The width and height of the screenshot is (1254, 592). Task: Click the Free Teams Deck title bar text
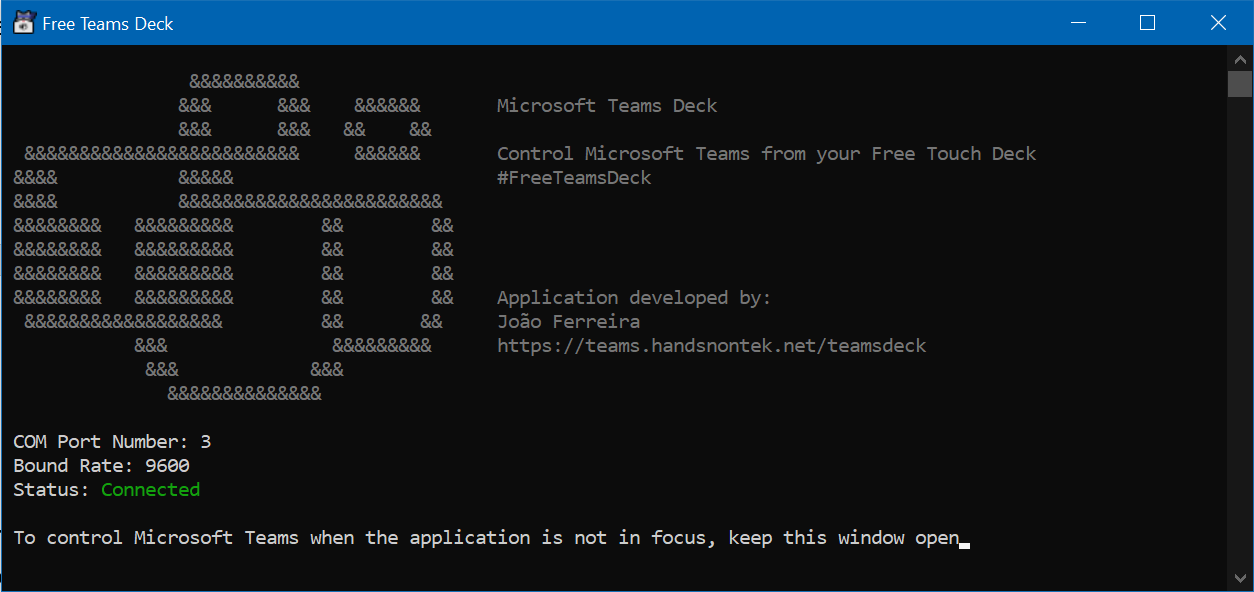coord(107,22)
